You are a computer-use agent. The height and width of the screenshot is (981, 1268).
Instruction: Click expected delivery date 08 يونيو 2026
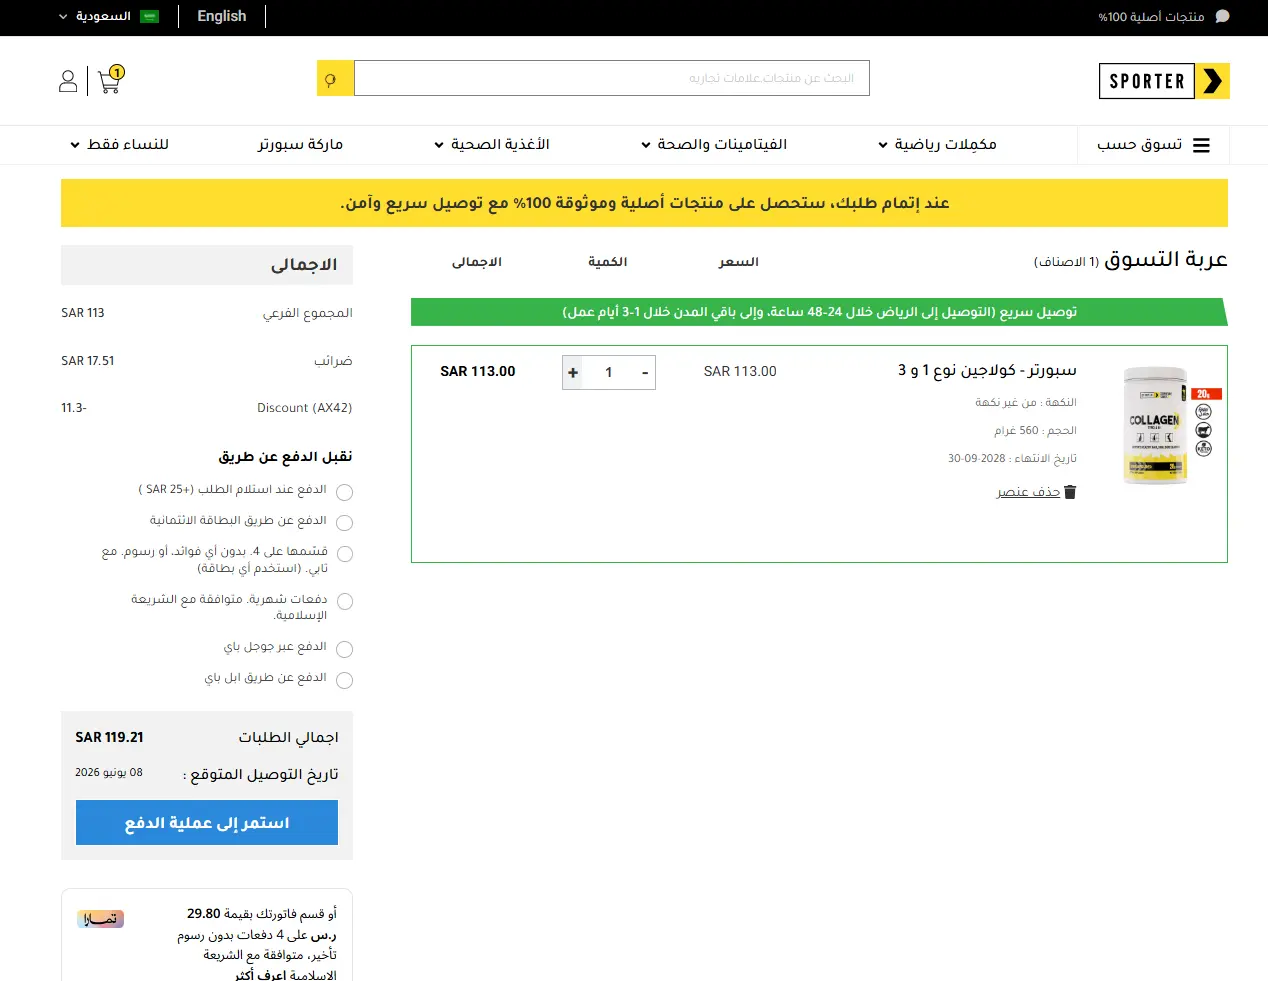tap(109, 773)
